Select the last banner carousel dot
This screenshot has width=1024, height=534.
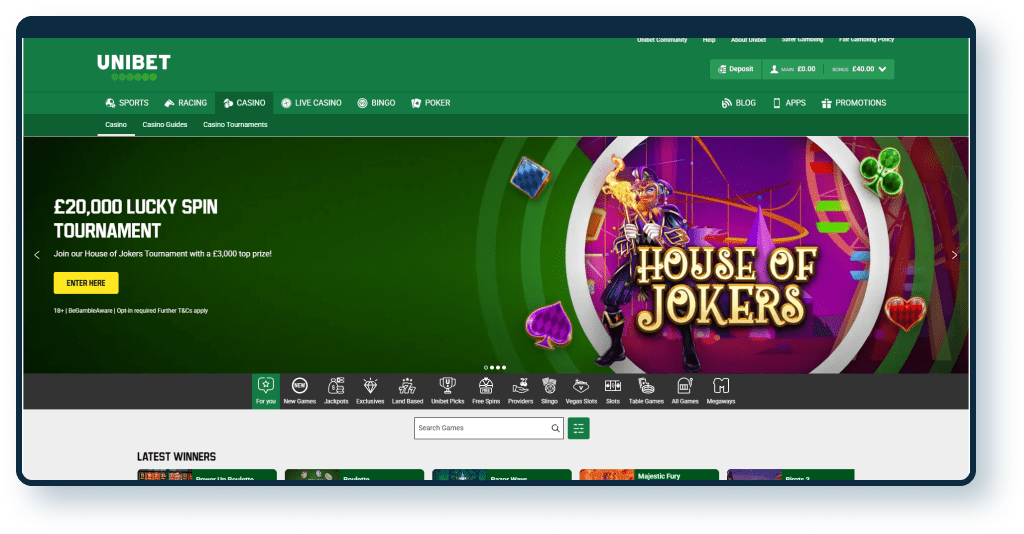pyautogui.click(x=504, y=368)
